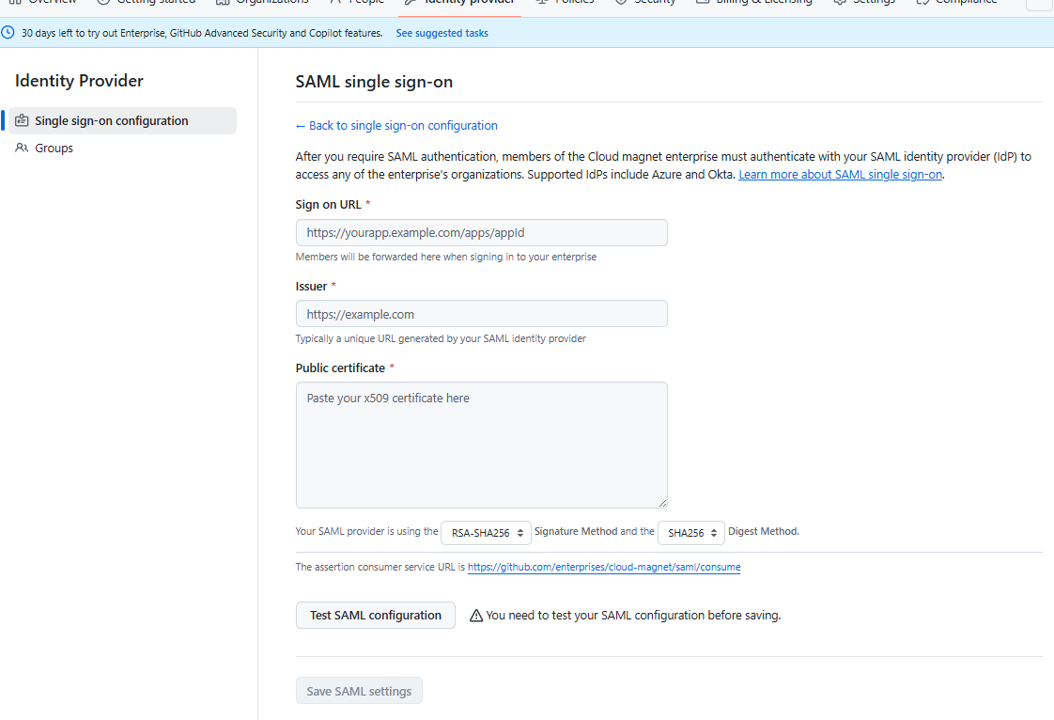This screenshot has height=720, width=1054.
Task: Follow the See suggested tasks link
Action: [x=442, y=33]
